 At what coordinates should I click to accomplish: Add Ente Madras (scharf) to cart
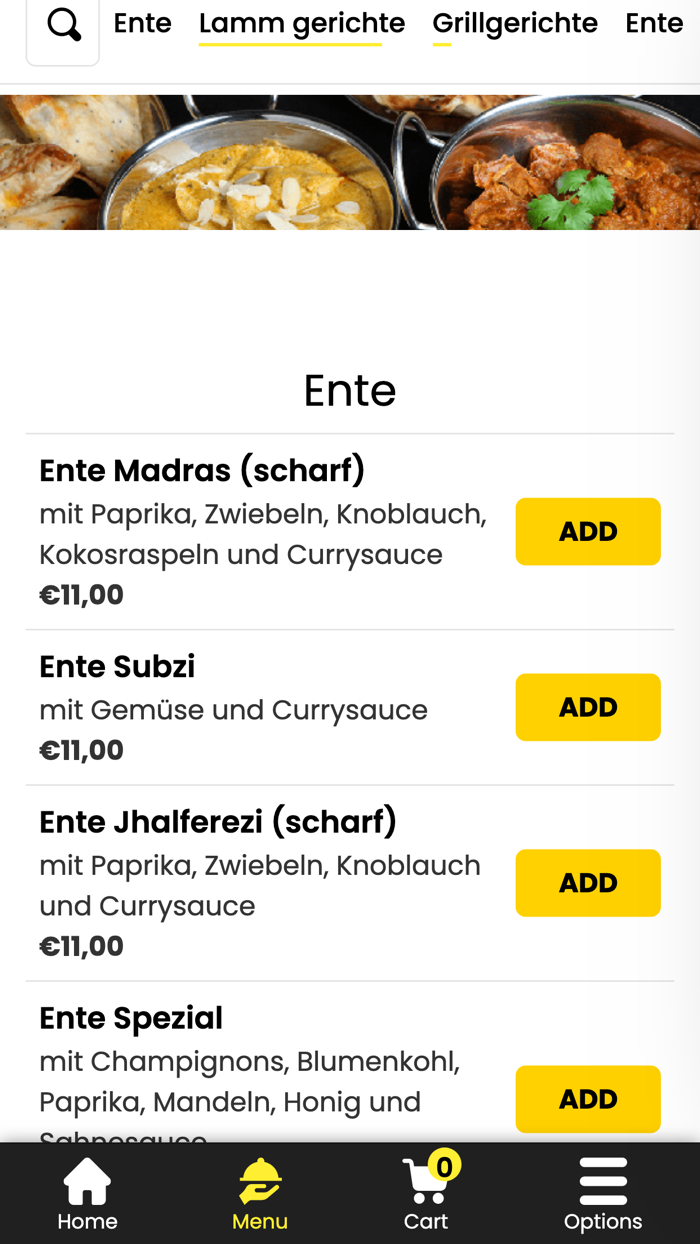(x=588, y=532)
